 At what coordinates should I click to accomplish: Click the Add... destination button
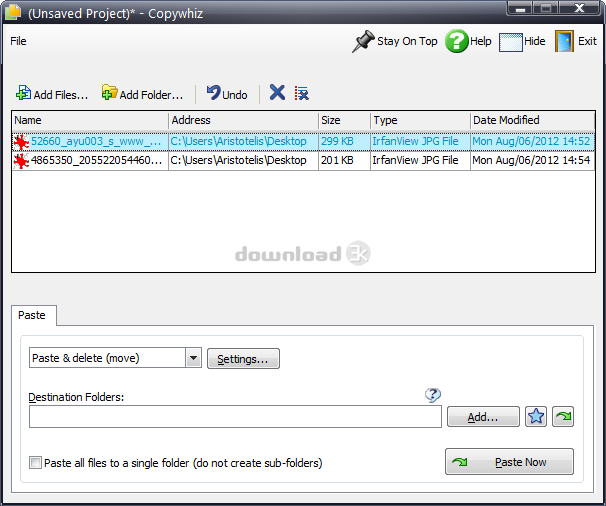pyautogui.click(x=482, y=417)
